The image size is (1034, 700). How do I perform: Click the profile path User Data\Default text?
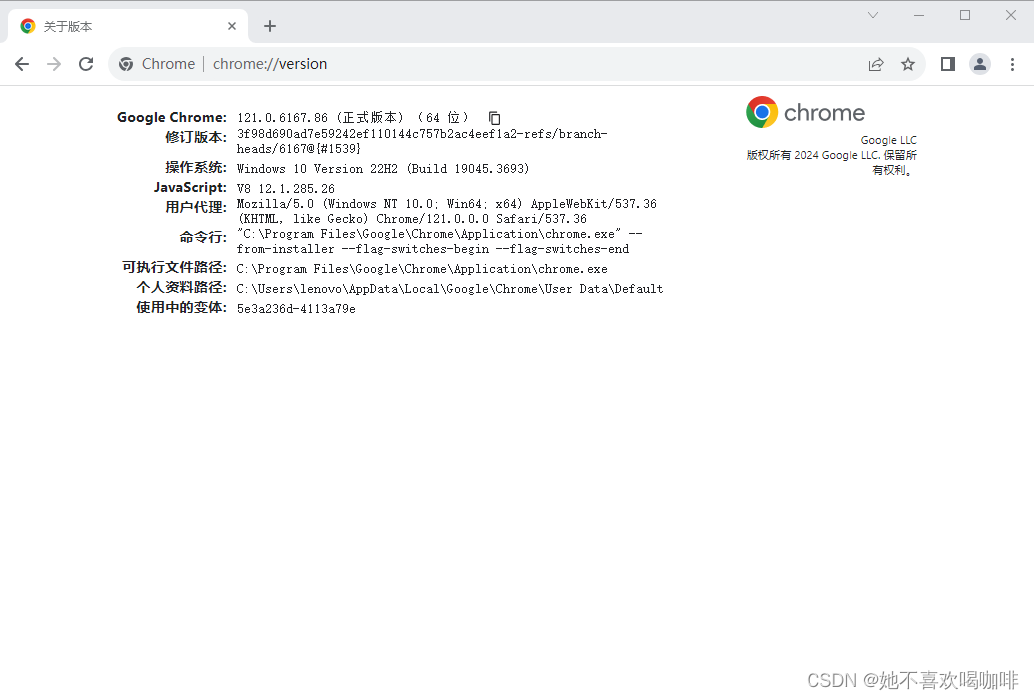tap(450, 289)
